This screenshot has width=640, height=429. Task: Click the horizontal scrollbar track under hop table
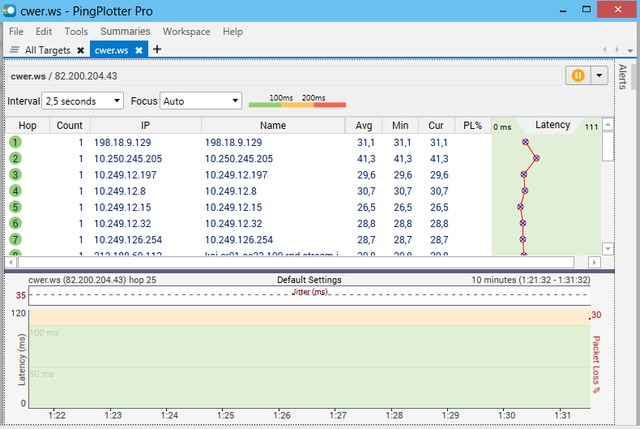296,262
